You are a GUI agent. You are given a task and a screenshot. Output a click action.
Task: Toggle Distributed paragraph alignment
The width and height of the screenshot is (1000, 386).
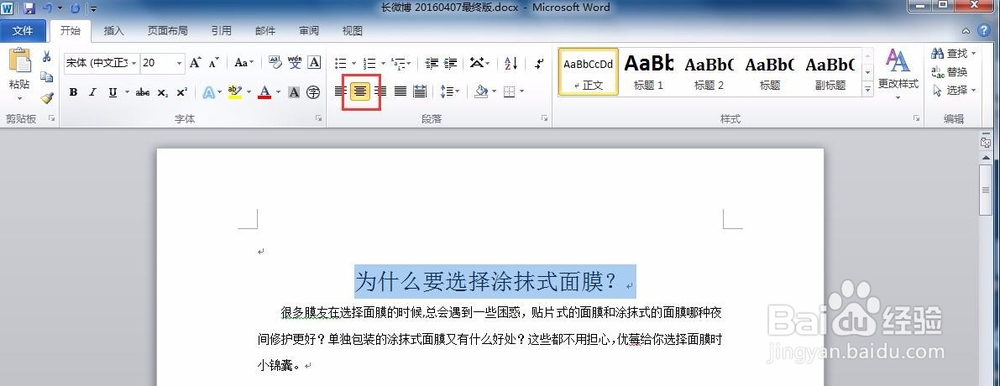[x=419, y=92]
